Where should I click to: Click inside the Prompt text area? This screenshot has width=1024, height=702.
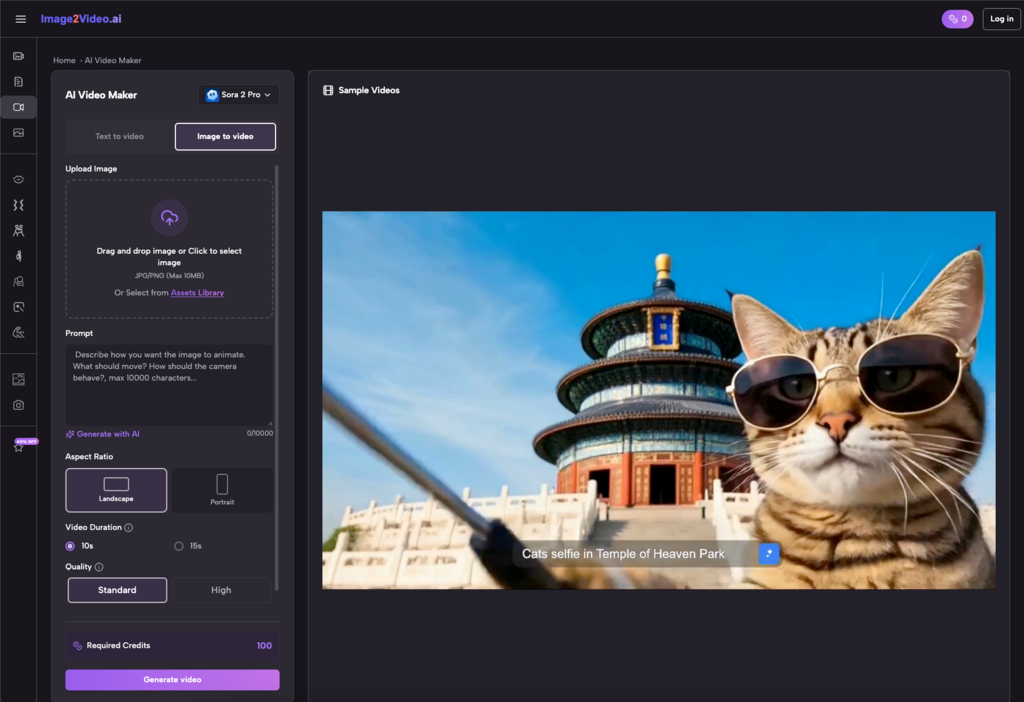[169, 385]
